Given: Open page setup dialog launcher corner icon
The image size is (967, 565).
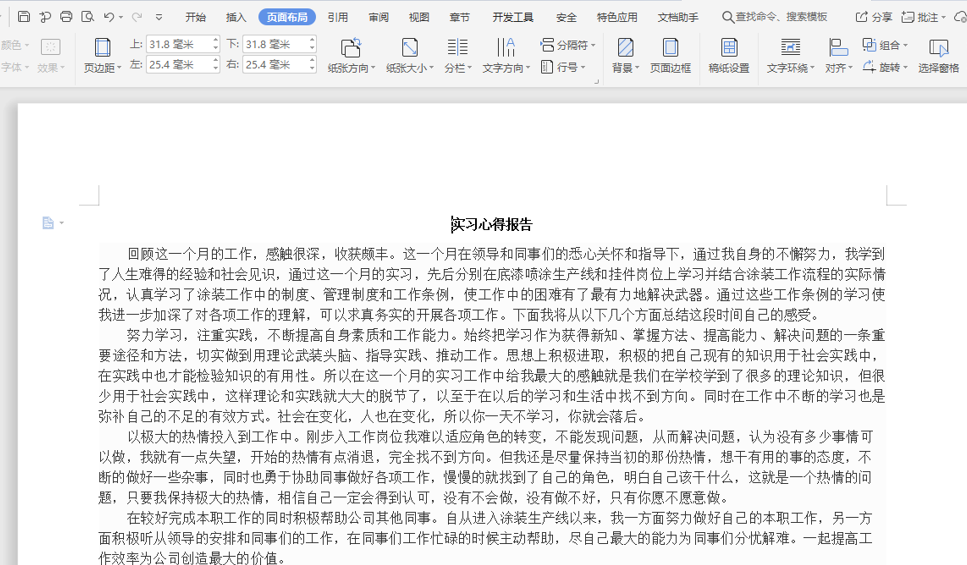Looking at the screenshot, I should pyautogui.click(x=596, y=81).
